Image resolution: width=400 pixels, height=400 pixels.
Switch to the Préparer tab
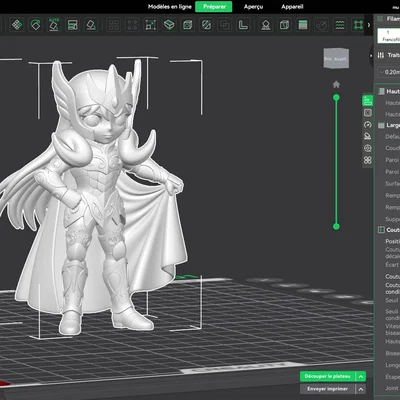click(214, 7)
